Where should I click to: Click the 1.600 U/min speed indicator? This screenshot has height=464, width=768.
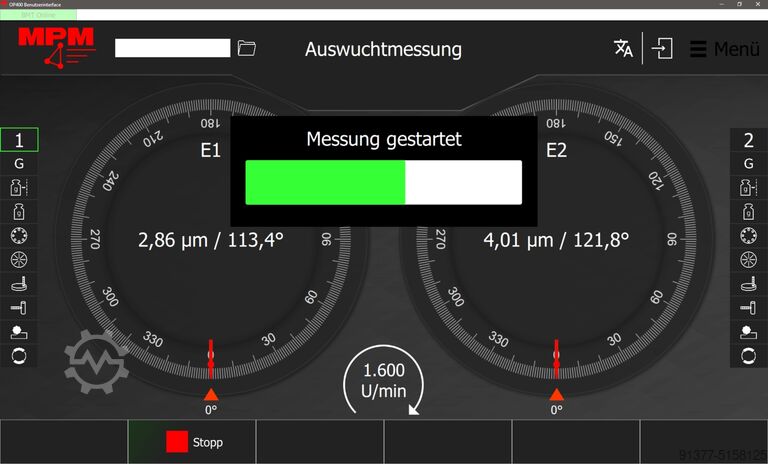click(x=384, y=381)
